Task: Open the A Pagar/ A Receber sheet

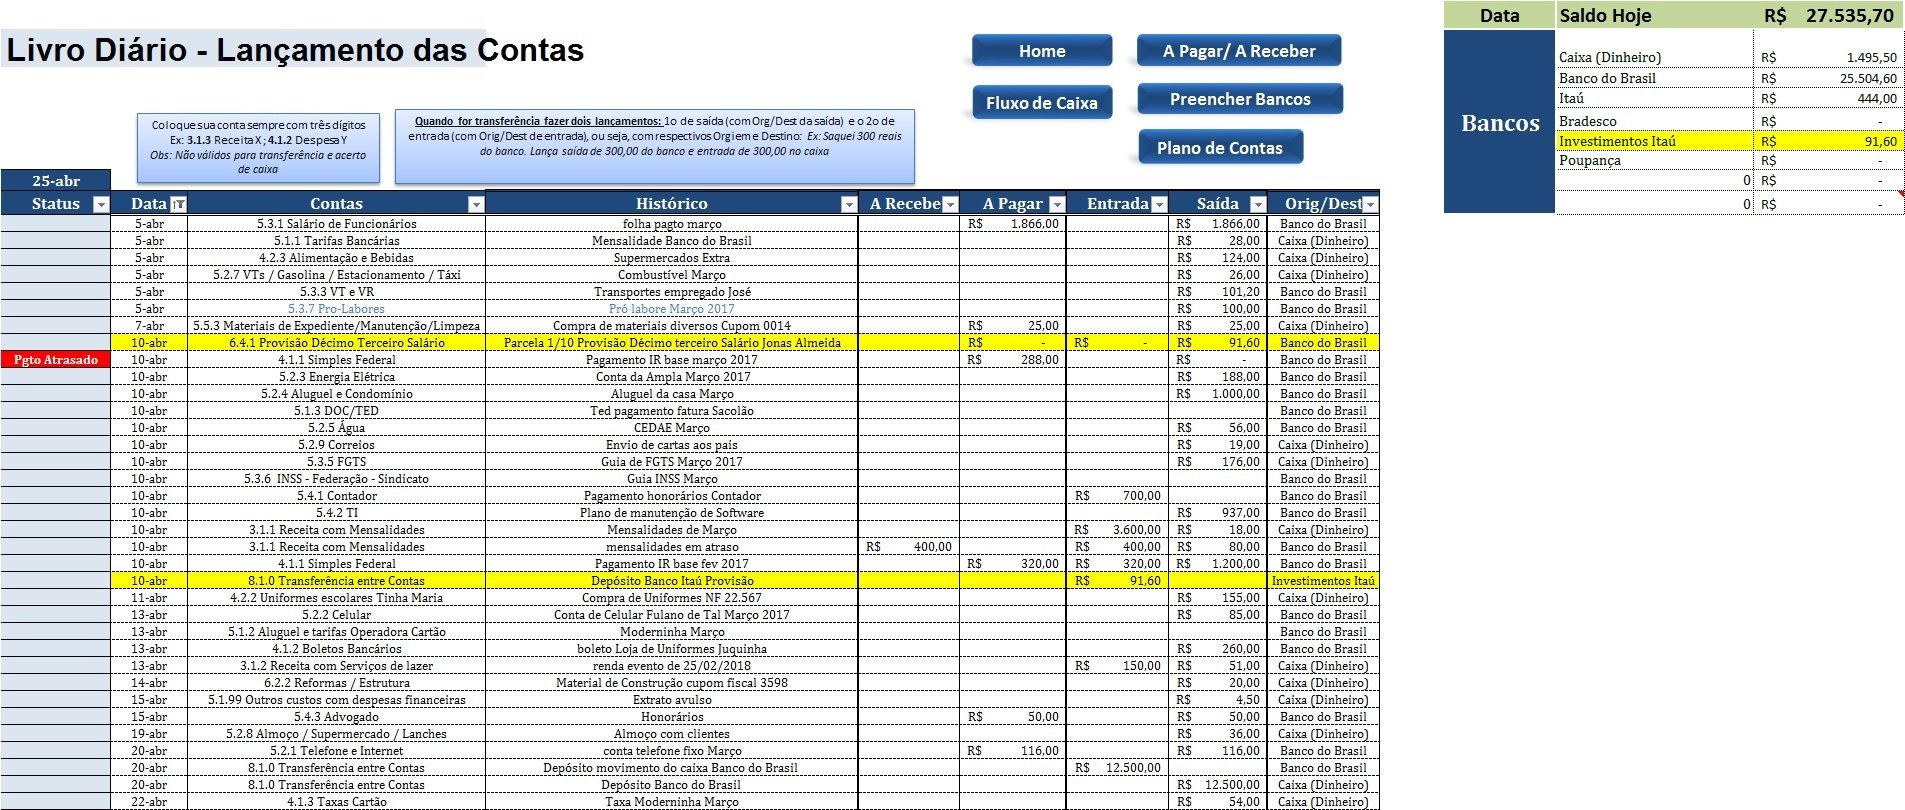Action: 1239,51
